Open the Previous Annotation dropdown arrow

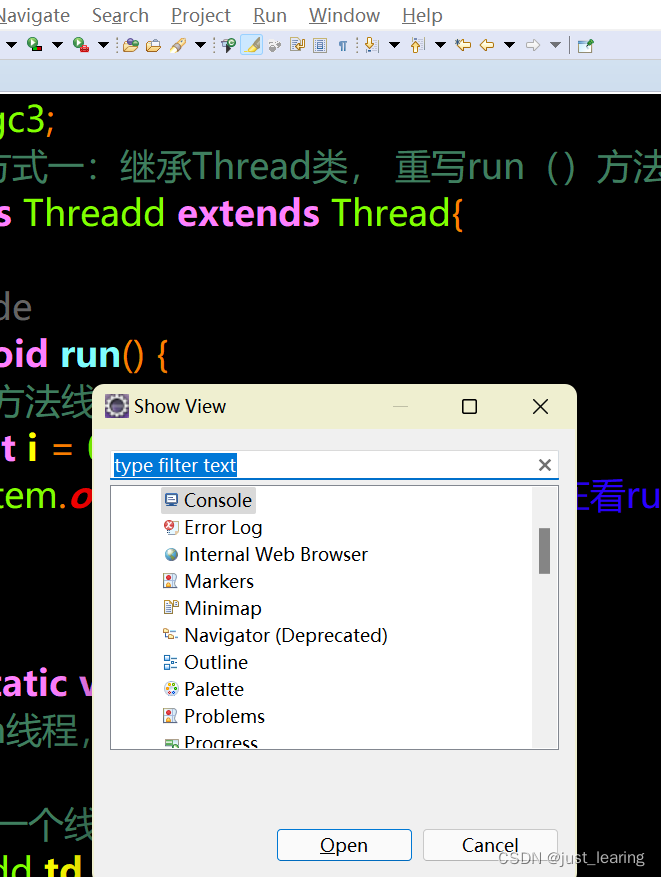(440, 45)
